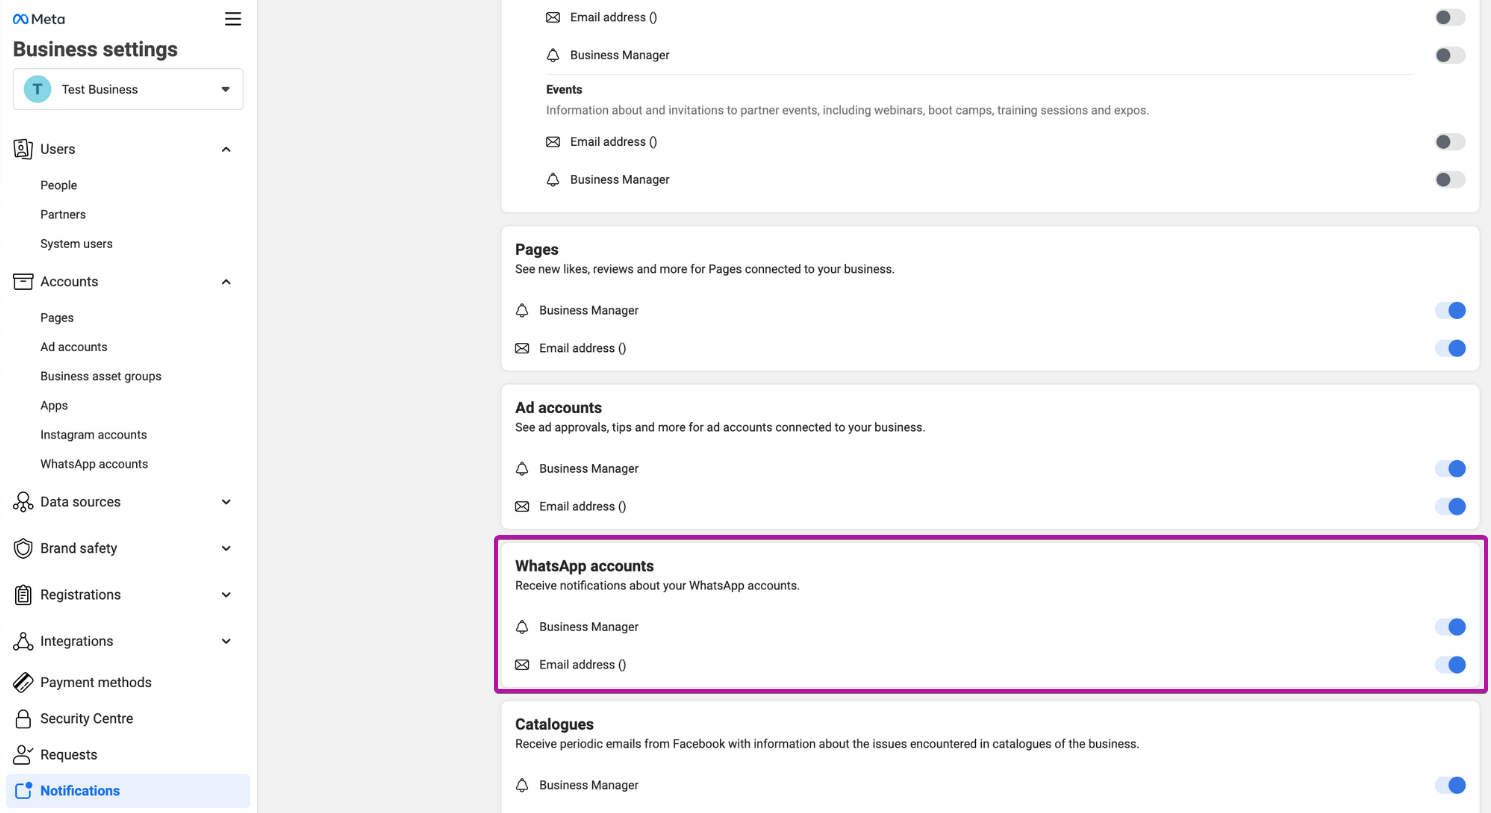Enable Events Business Manager notifications toggle

pyautogui.click(x=1450, y=180)
